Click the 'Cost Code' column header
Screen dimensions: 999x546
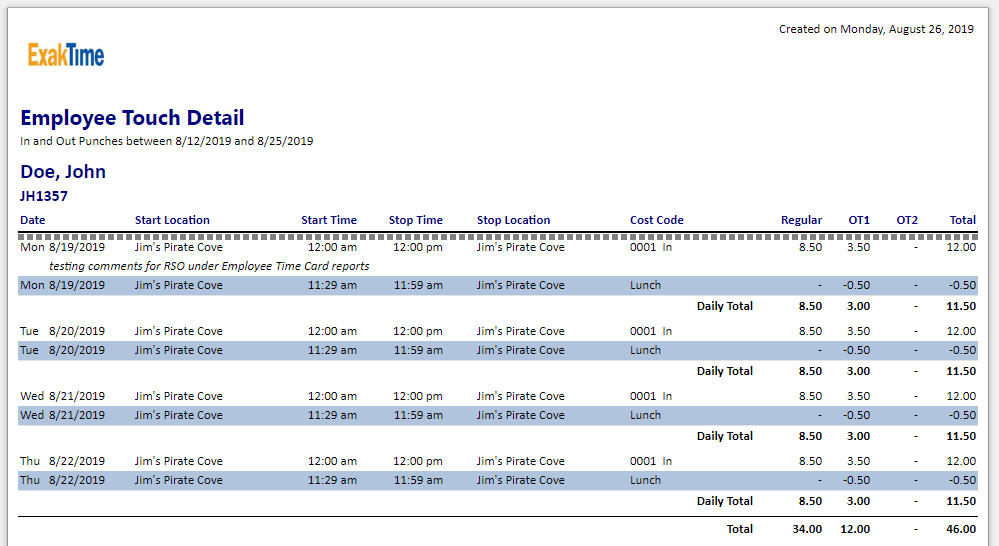click(657, 220)
